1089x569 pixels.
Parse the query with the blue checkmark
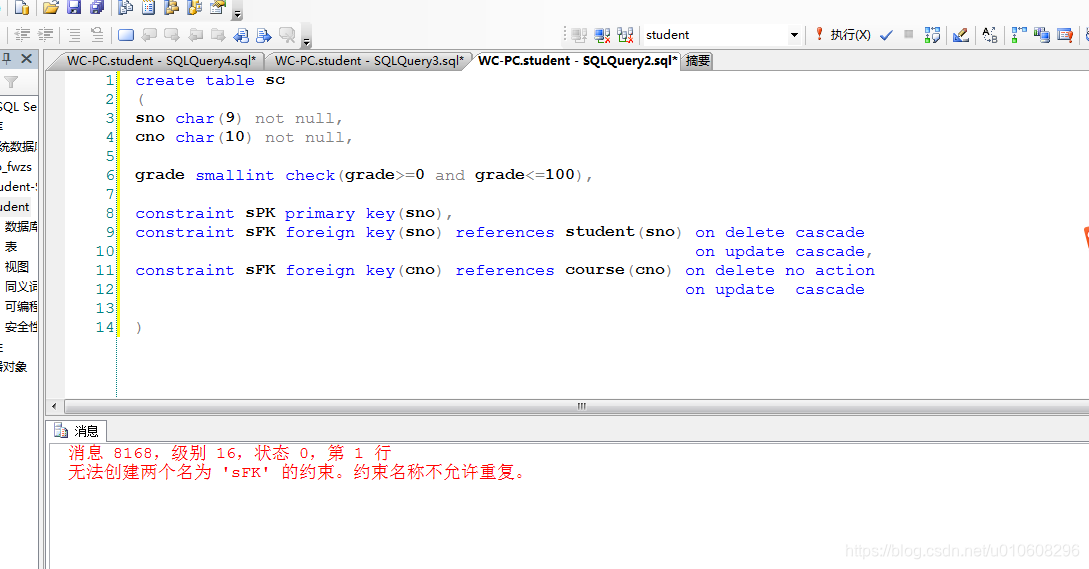pyautogui.click(x=886, y=35)
